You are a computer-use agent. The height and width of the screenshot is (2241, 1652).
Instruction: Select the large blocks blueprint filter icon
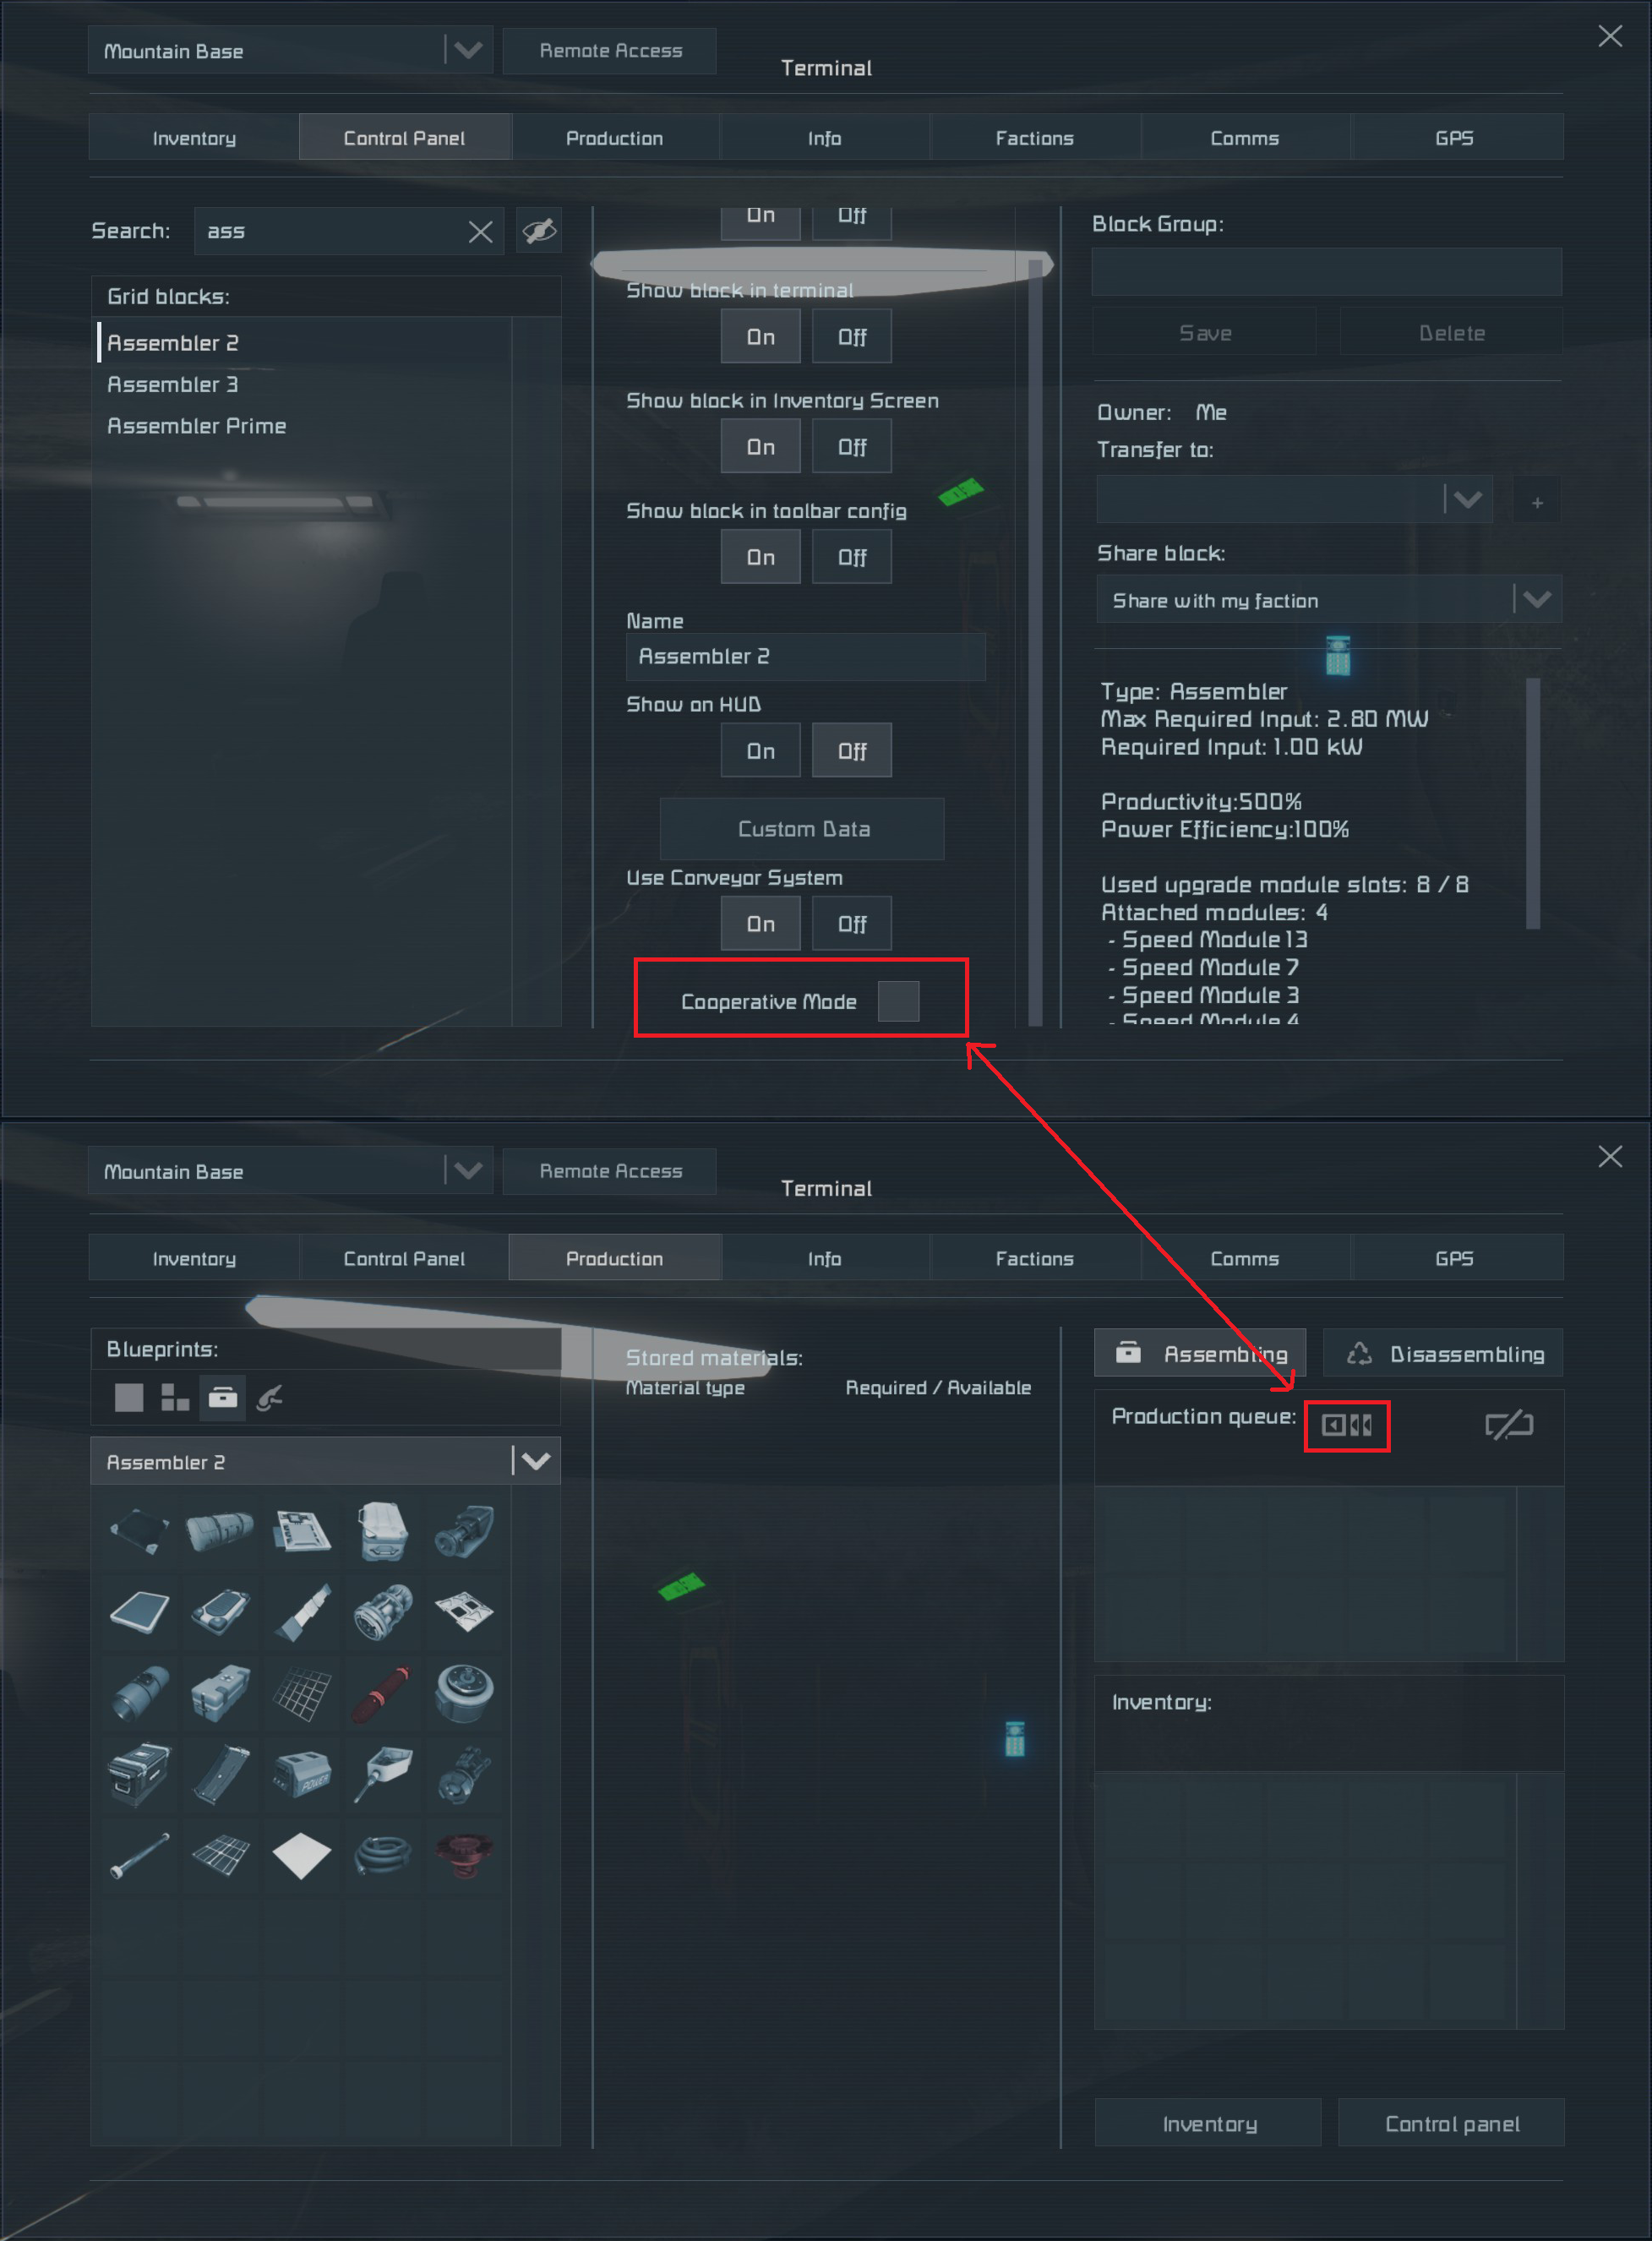click(129, 1397)
